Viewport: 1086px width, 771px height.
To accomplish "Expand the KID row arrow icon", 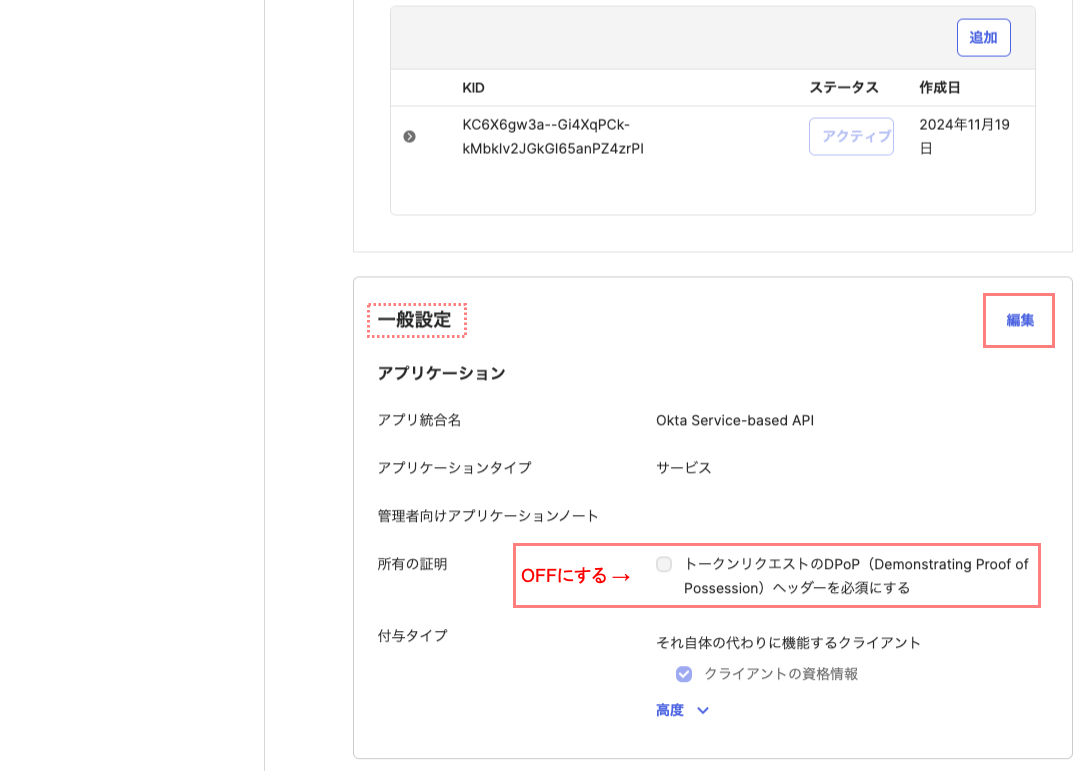I will 409,137.
